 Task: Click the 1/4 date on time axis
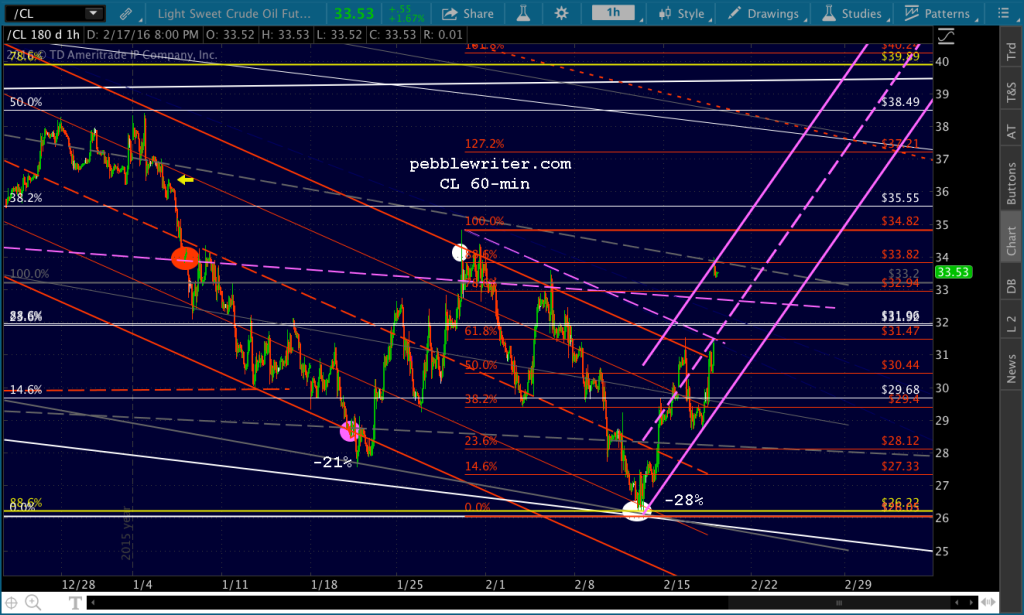(142, 584)
